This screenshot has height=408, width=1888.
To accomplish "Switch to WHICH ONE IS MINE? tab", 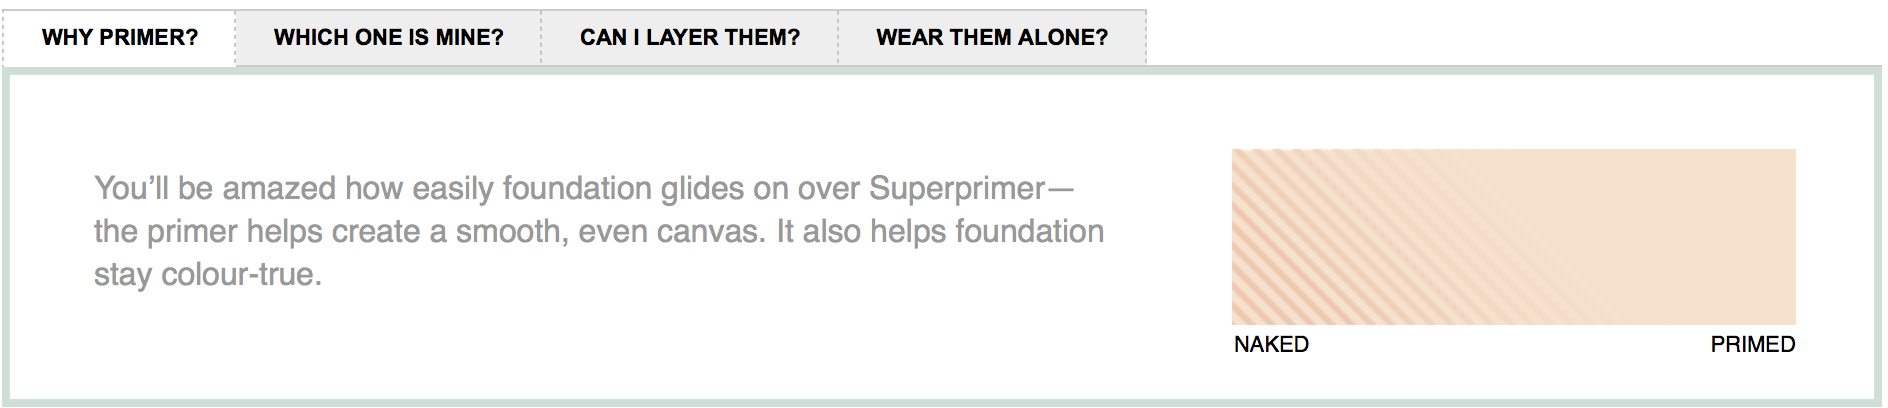I will click(389, 38).
